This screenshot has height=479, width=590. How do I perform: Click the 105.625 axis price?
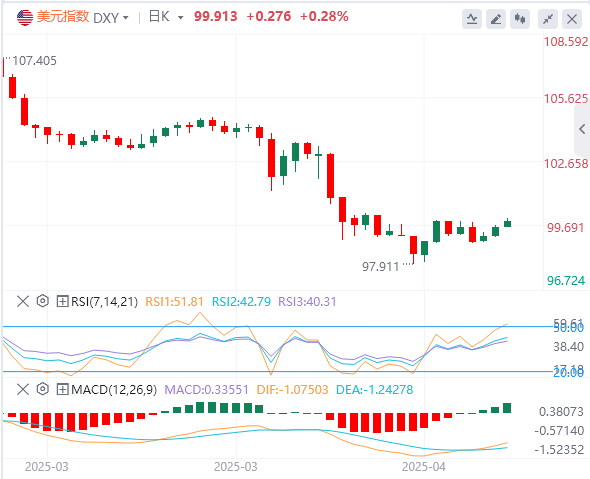point(566,99)
